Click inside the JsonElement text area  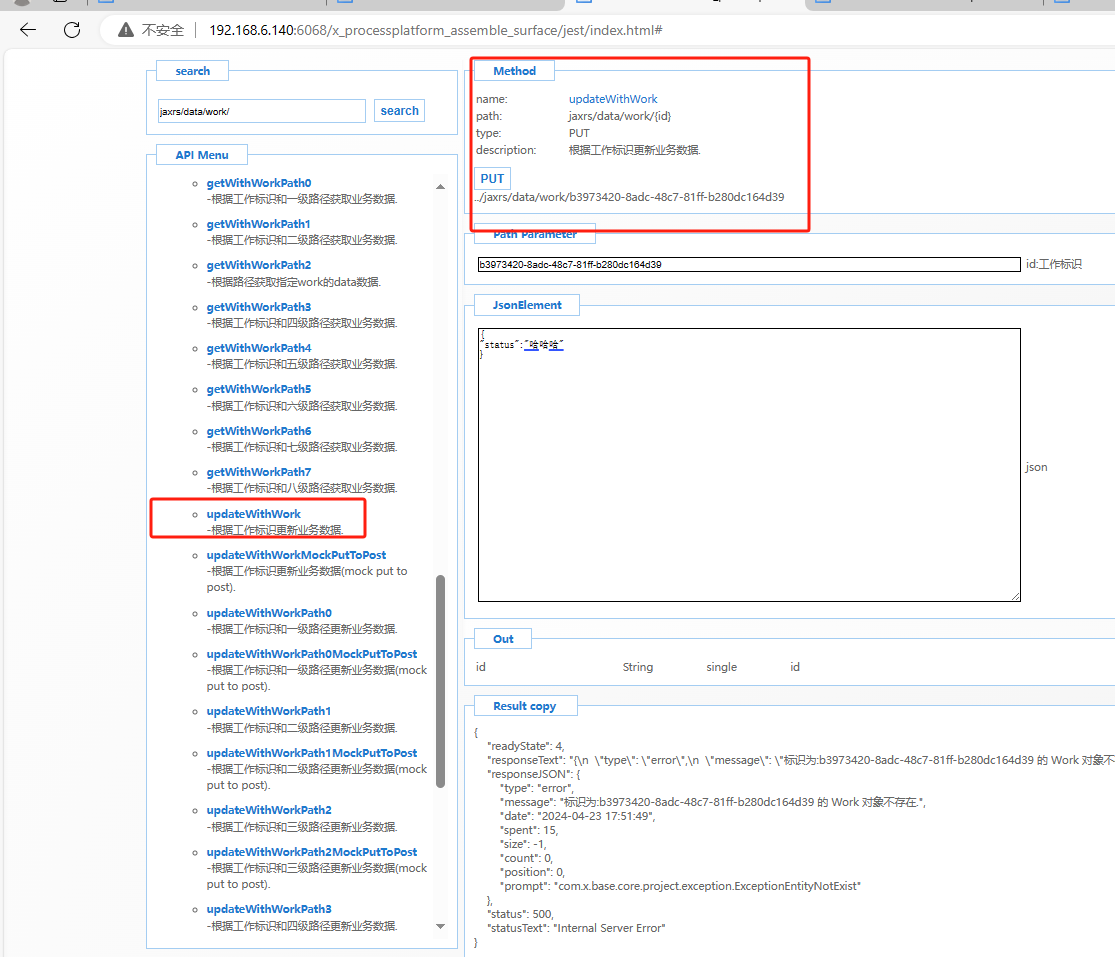click(x=749, y=465)
